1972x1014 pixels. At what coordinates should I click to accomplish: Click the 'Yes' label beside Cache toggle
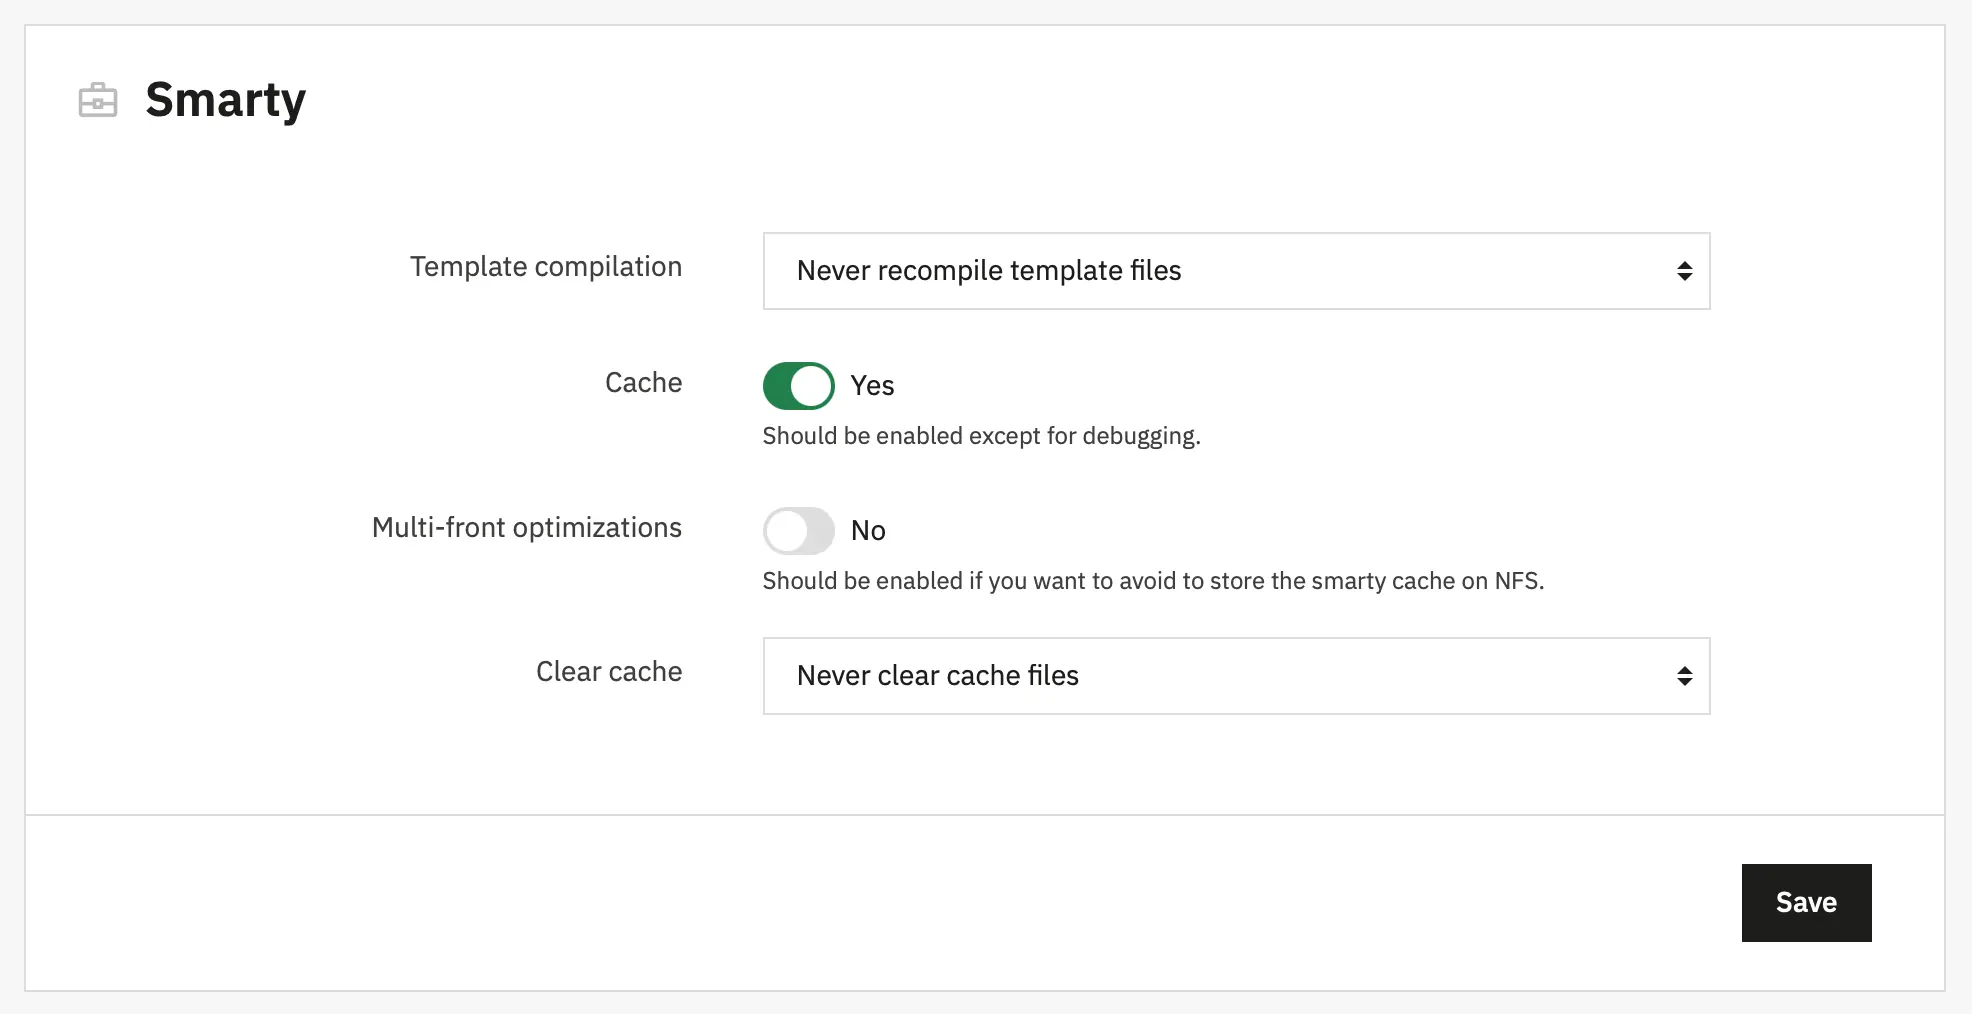click(872, 386)
